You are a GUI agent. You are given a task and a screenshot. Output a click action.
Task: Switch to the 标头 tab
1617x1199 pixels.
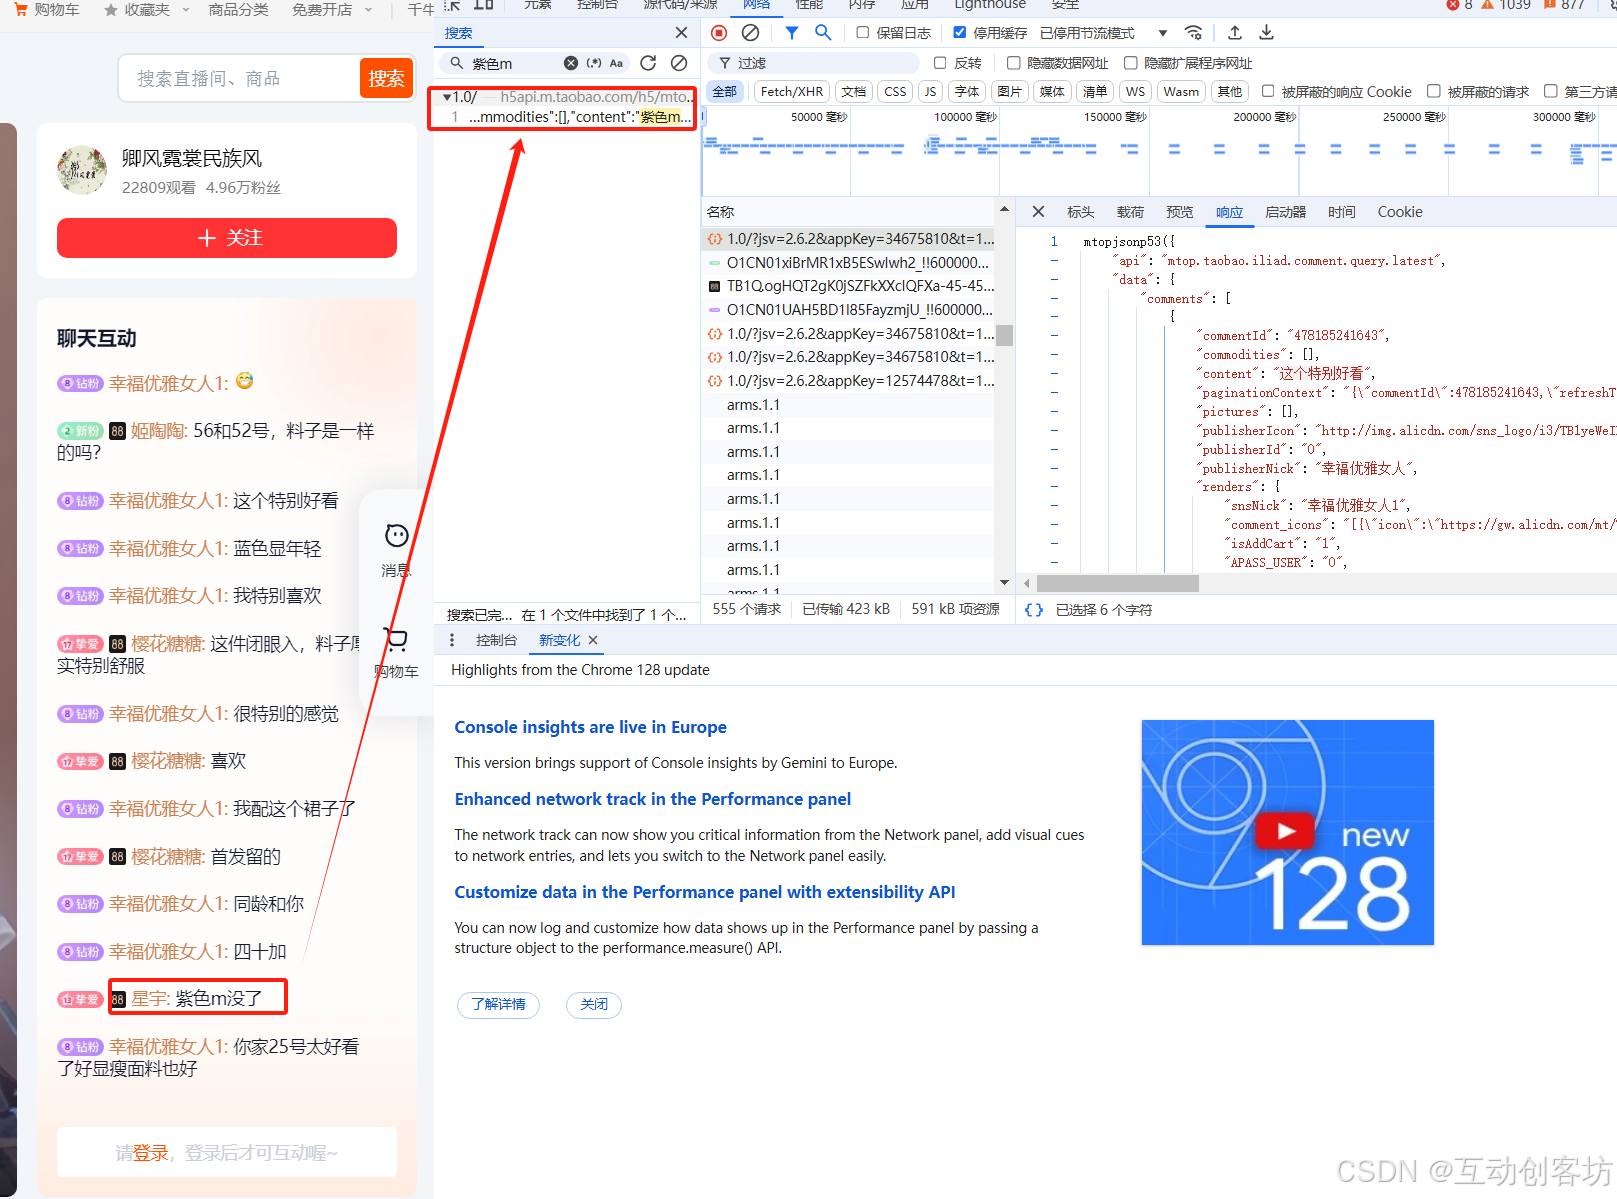click(x=1080, y=212)
